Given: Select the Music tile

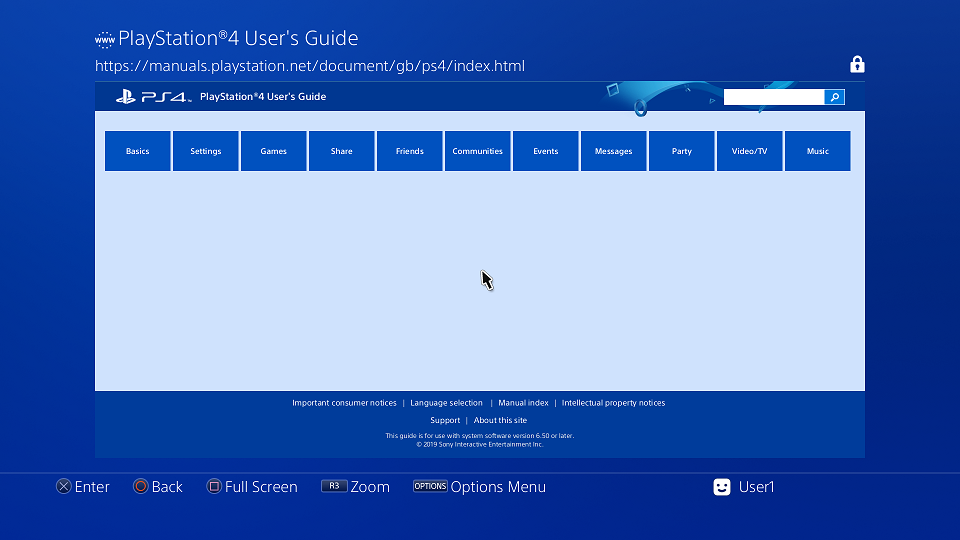Looking at the screenshot, I should (x=817, y=151).
